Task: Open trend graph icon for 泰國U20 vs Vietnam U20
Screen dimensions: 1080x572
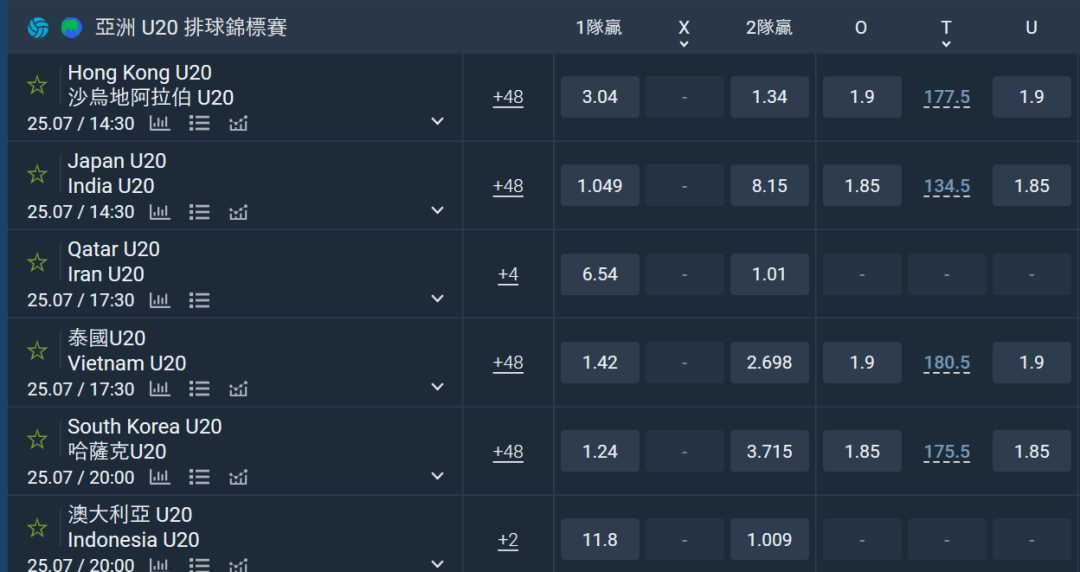Action: (x=238, y=389)
